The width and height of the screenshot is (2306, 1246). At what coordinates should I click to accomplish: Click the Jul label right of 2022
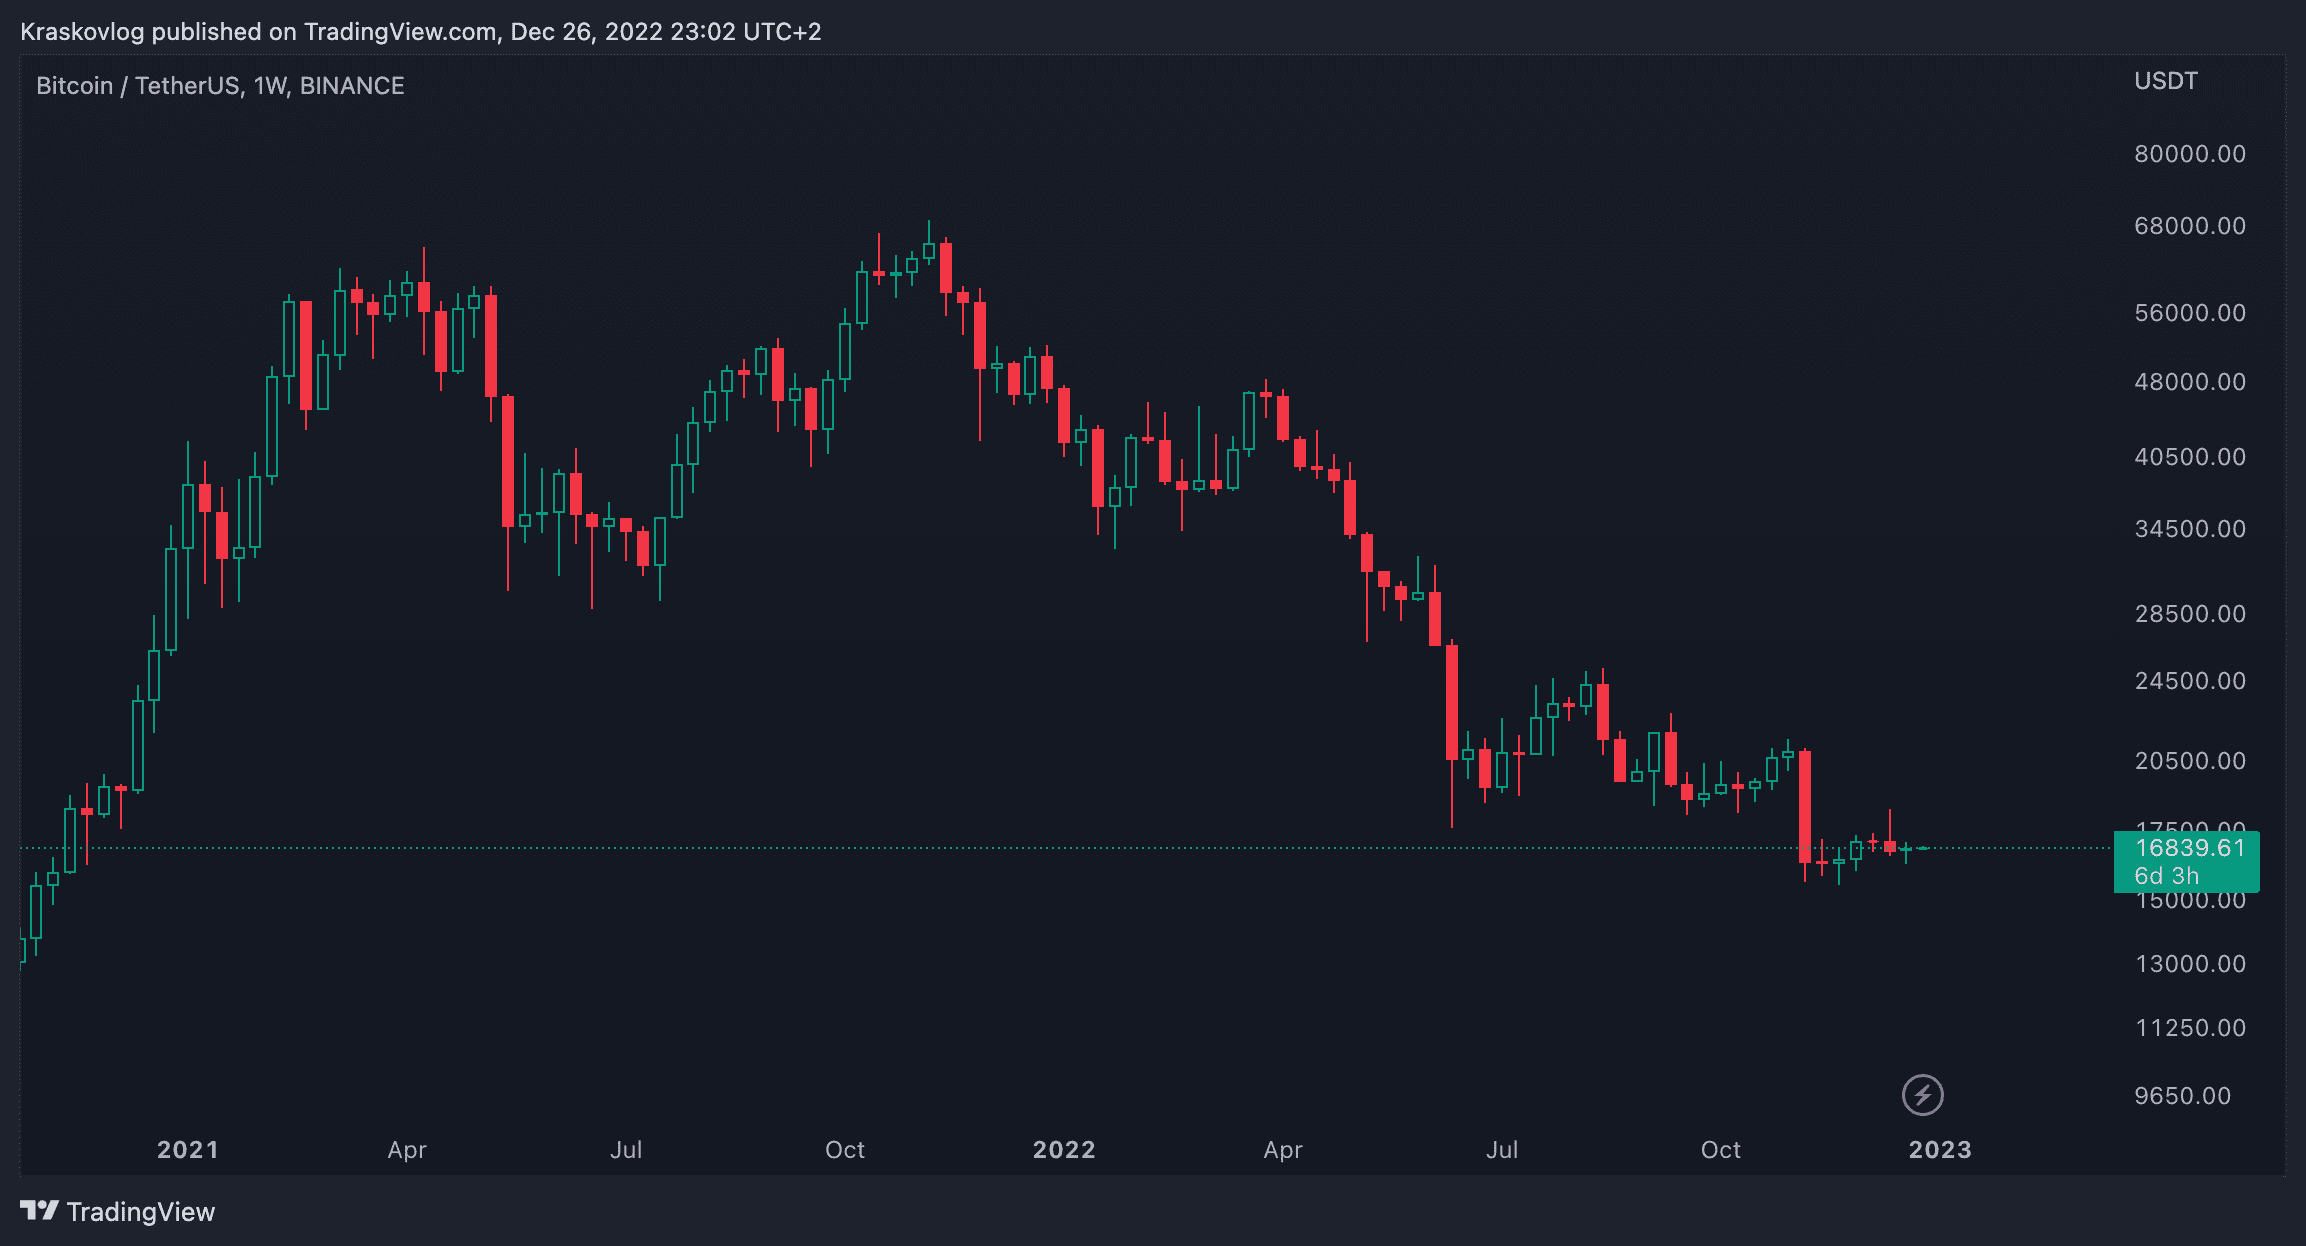point(1502,1150)
